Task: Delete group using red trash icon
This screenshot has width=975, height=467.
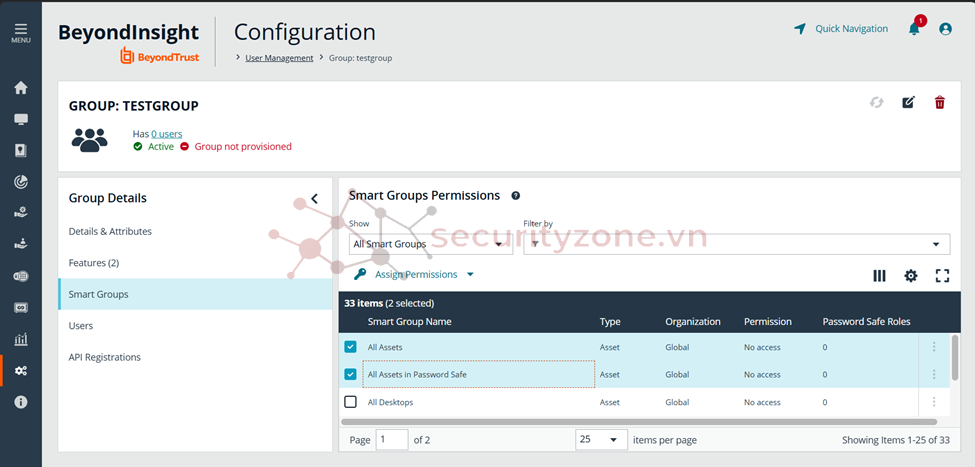Action: (x=939, y=102)
